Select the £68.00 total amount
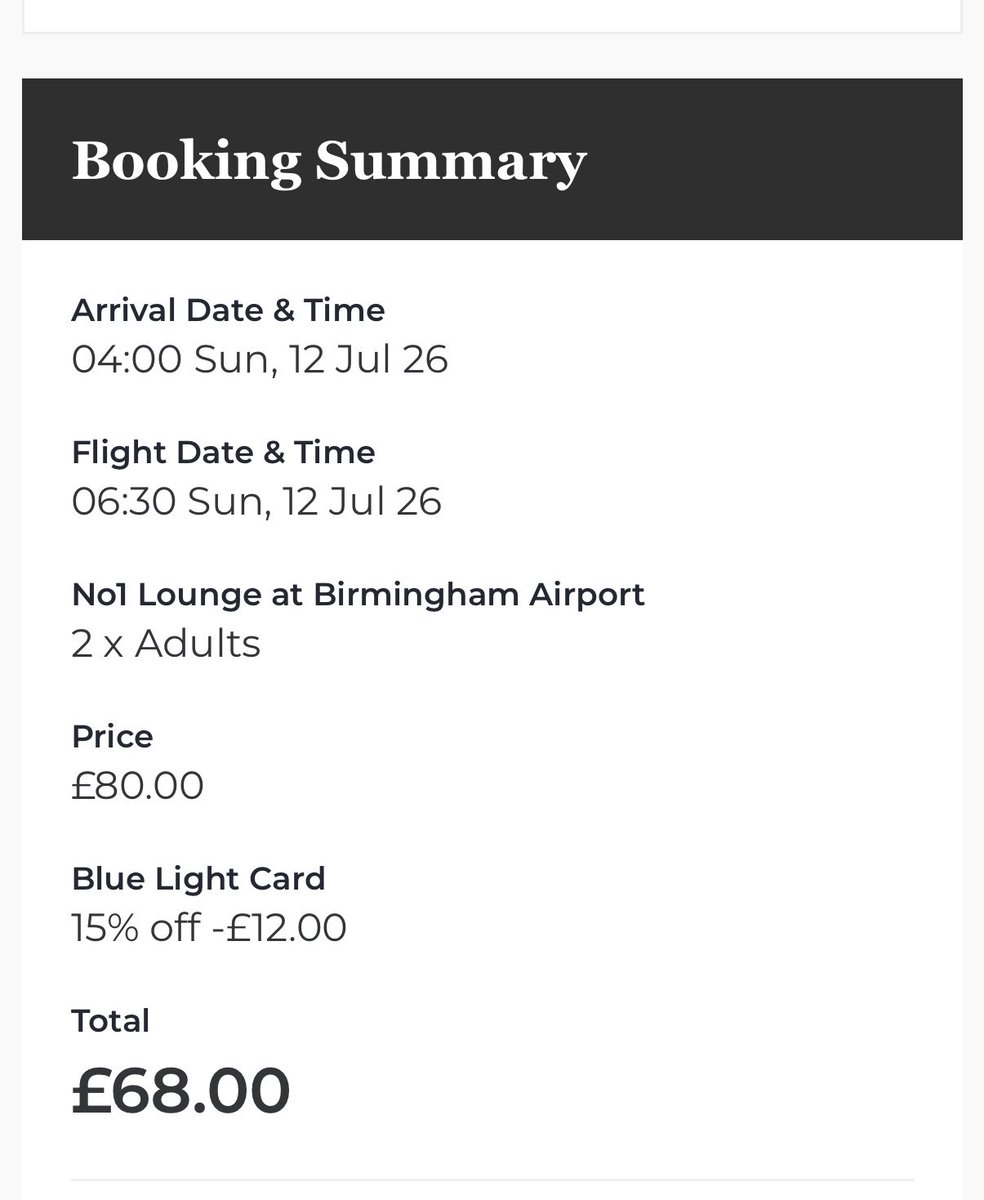The width and height of the screenshot is (984, 1200). point(181,1090)
